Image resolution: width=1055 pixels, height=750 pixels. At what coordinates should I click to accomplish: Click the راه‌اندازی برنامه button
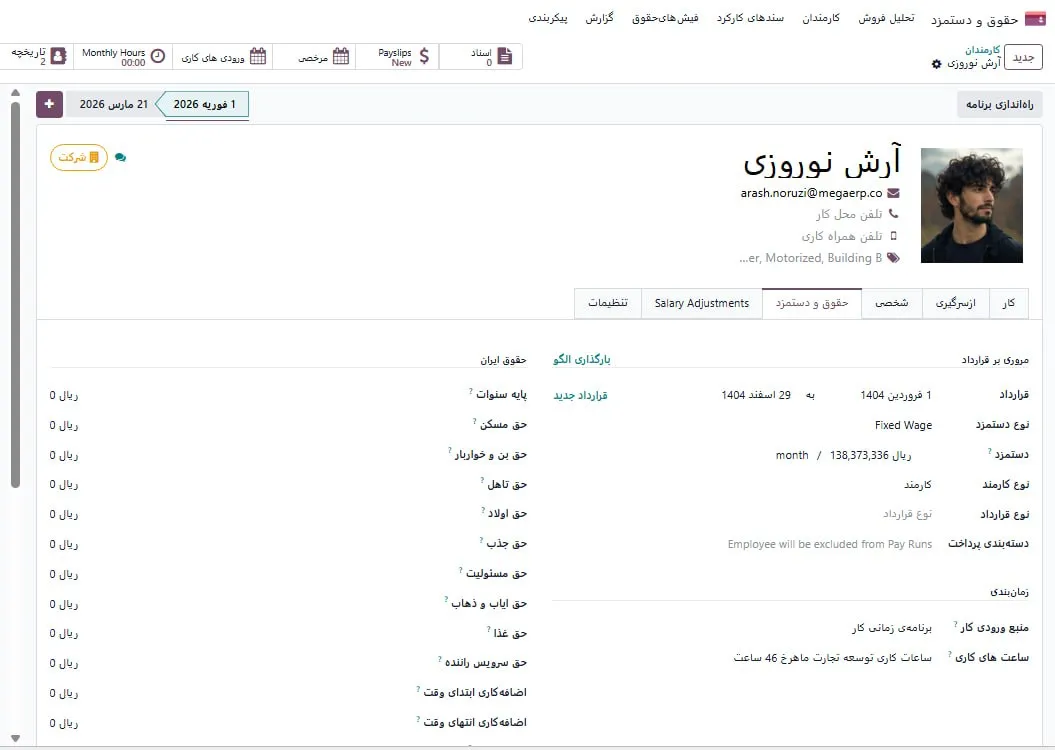pos(1000,104)
